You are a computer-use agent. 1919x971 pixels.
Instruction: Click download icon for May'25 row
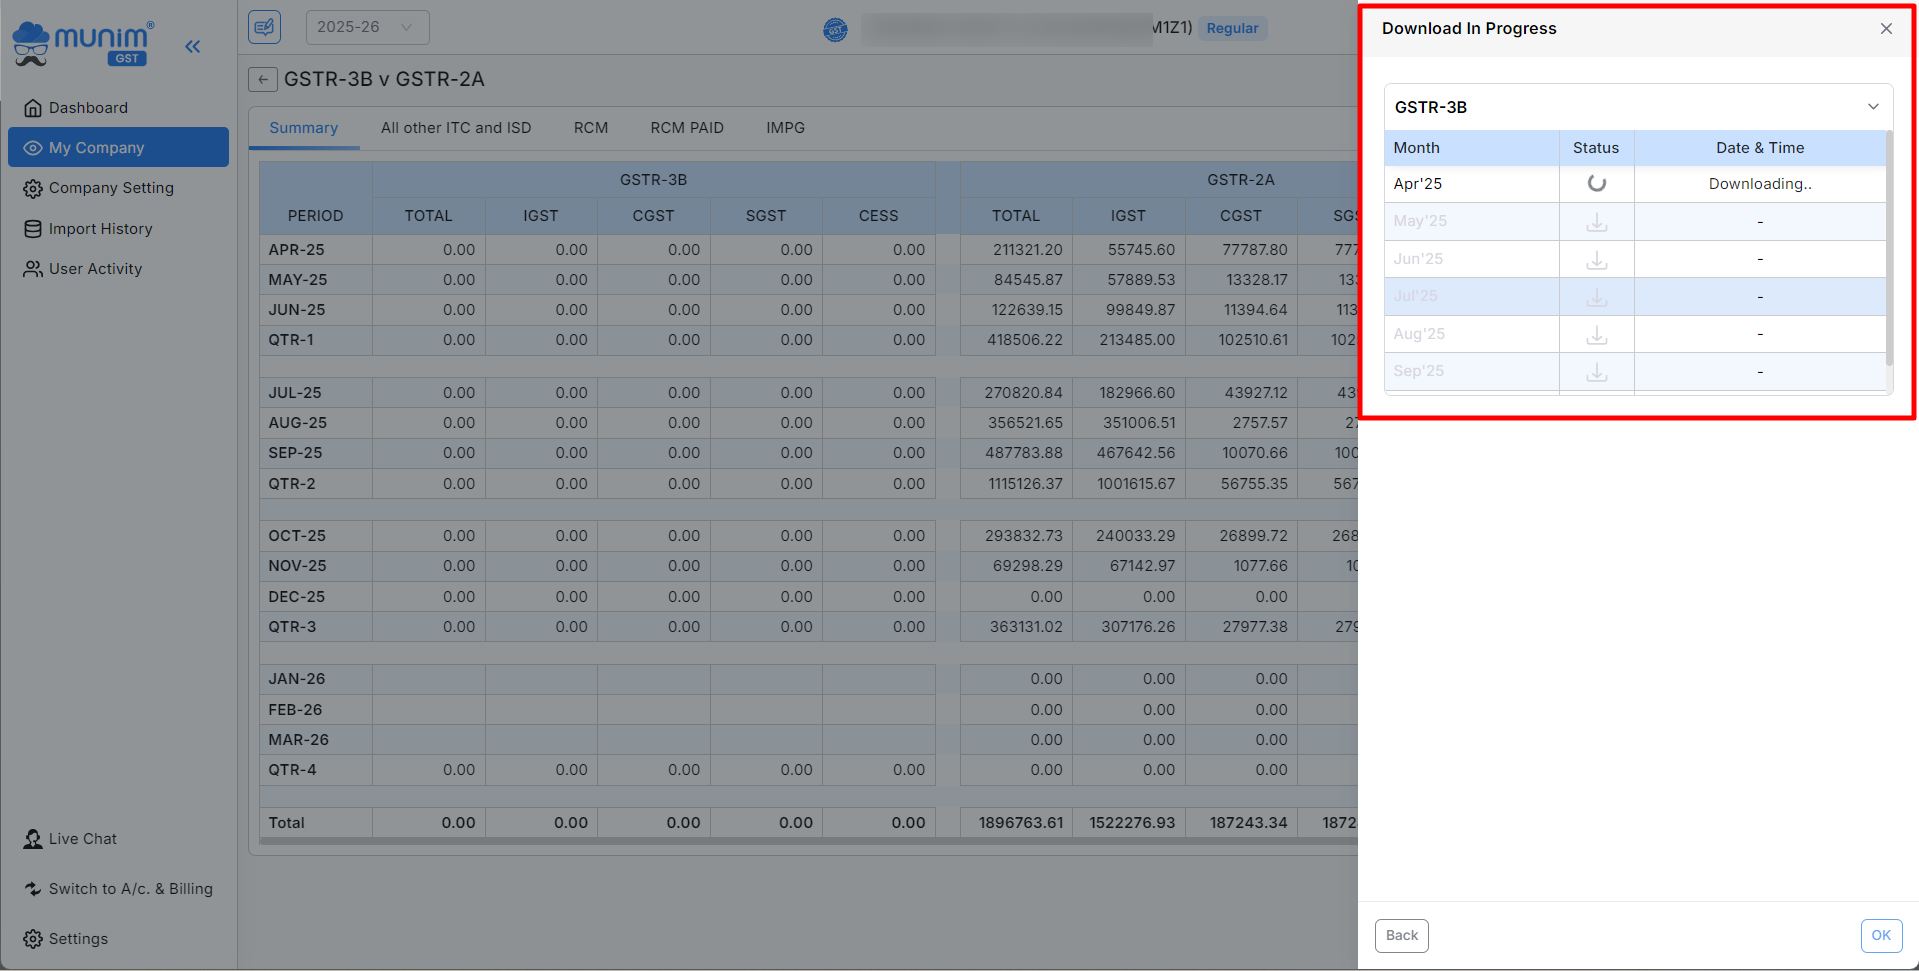coord(1597,222)
